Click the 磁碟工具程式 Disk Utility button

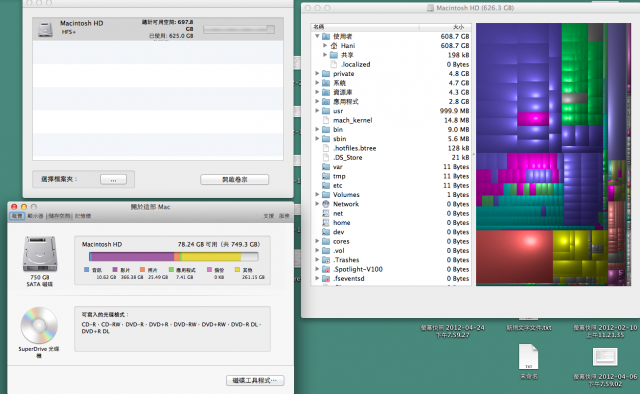click(x=255, y=381)
